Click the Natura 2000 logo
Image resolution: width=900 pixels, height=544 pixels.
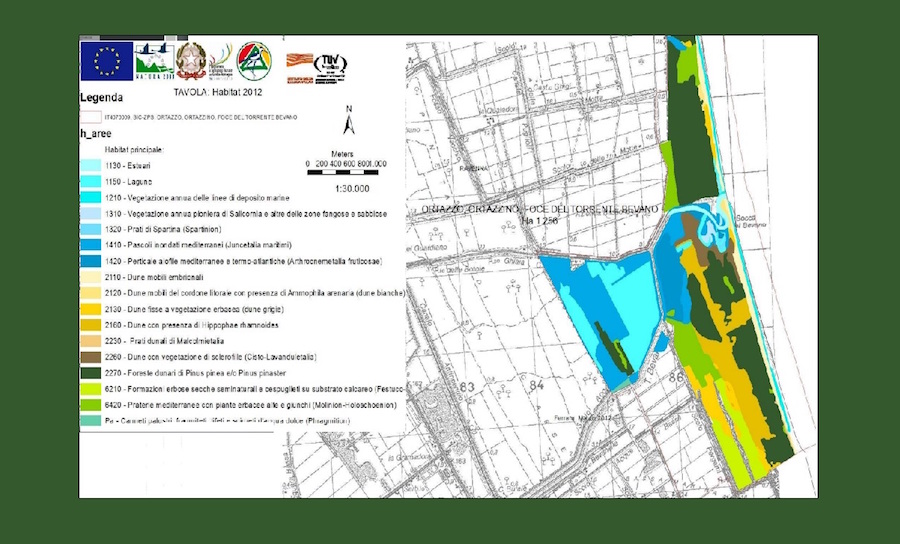coord(154,62)
